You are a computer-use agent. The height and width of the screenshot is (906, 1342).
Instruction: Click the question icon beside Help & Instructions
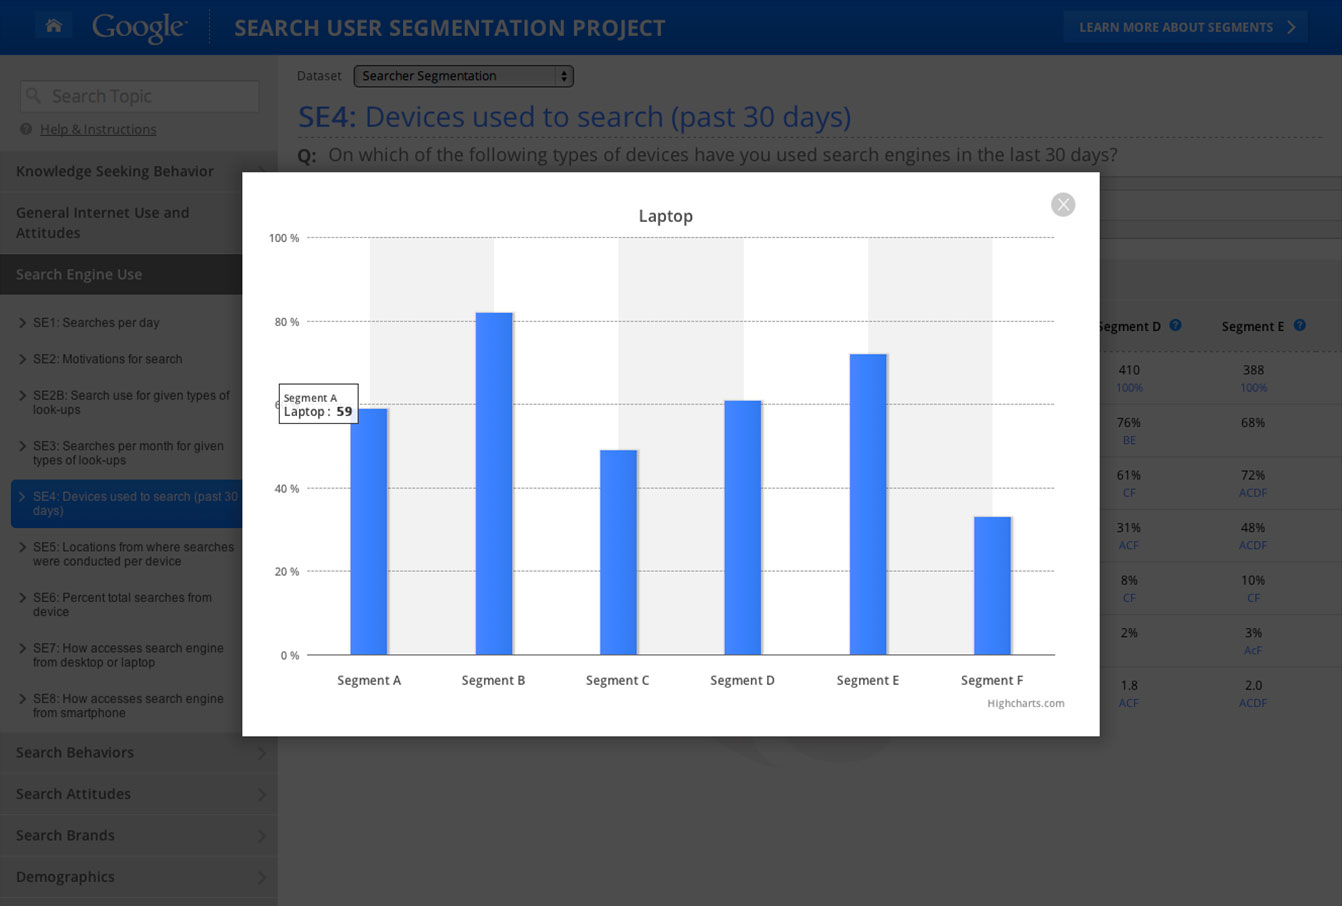tap(26, 129)
